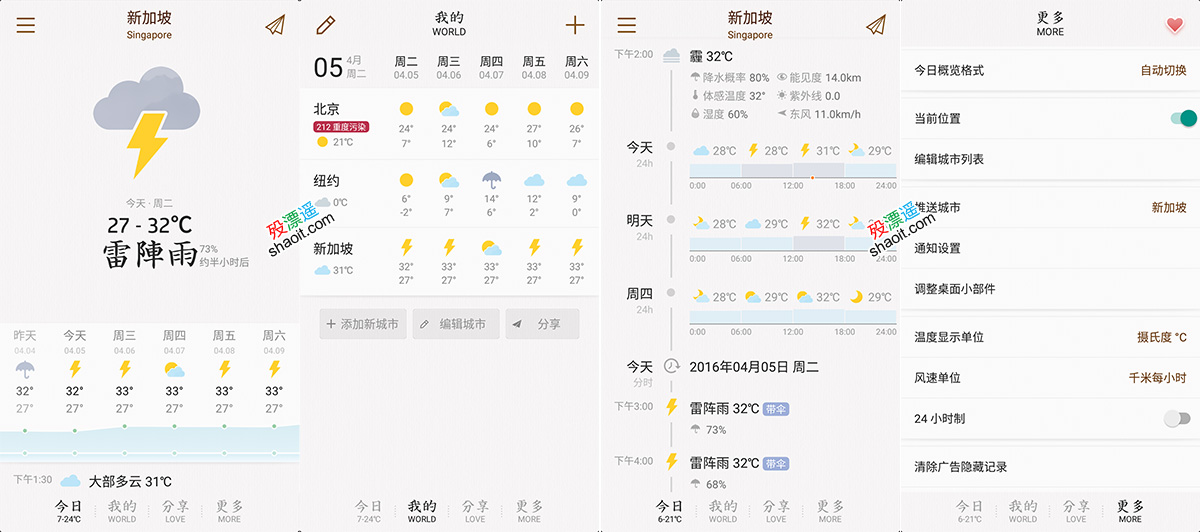
Task: Tap 添加新城市 add new city button
Action: click(363, 324)
